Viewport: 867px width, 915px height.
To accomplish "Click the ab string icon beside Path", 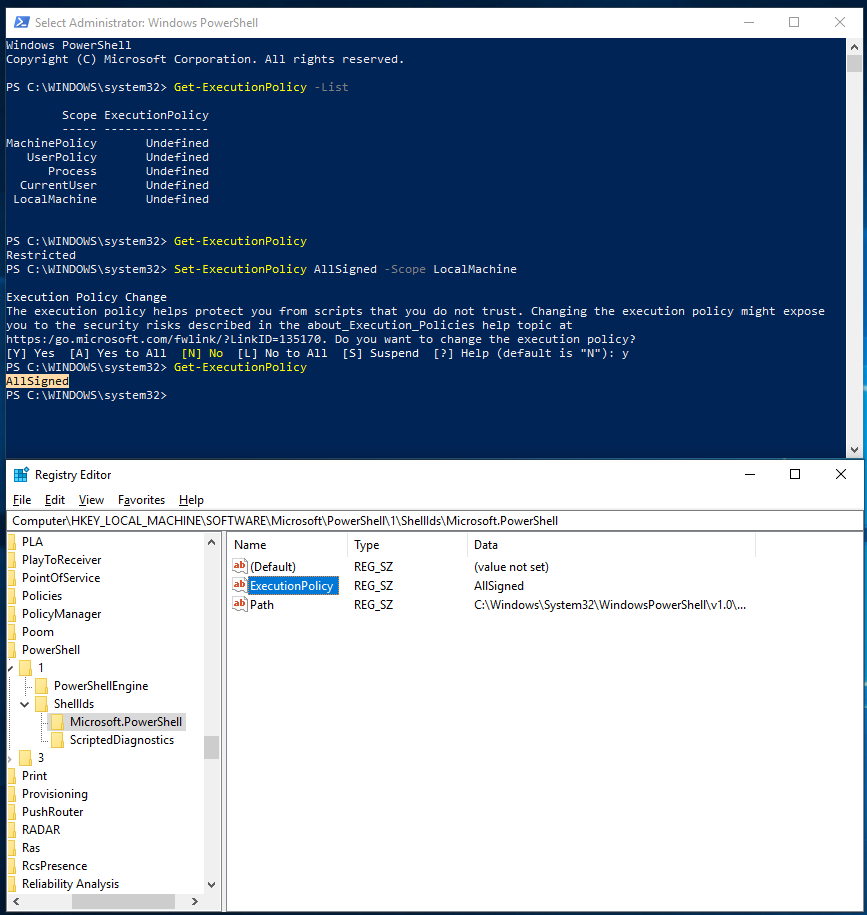I will tap(239, 604).
